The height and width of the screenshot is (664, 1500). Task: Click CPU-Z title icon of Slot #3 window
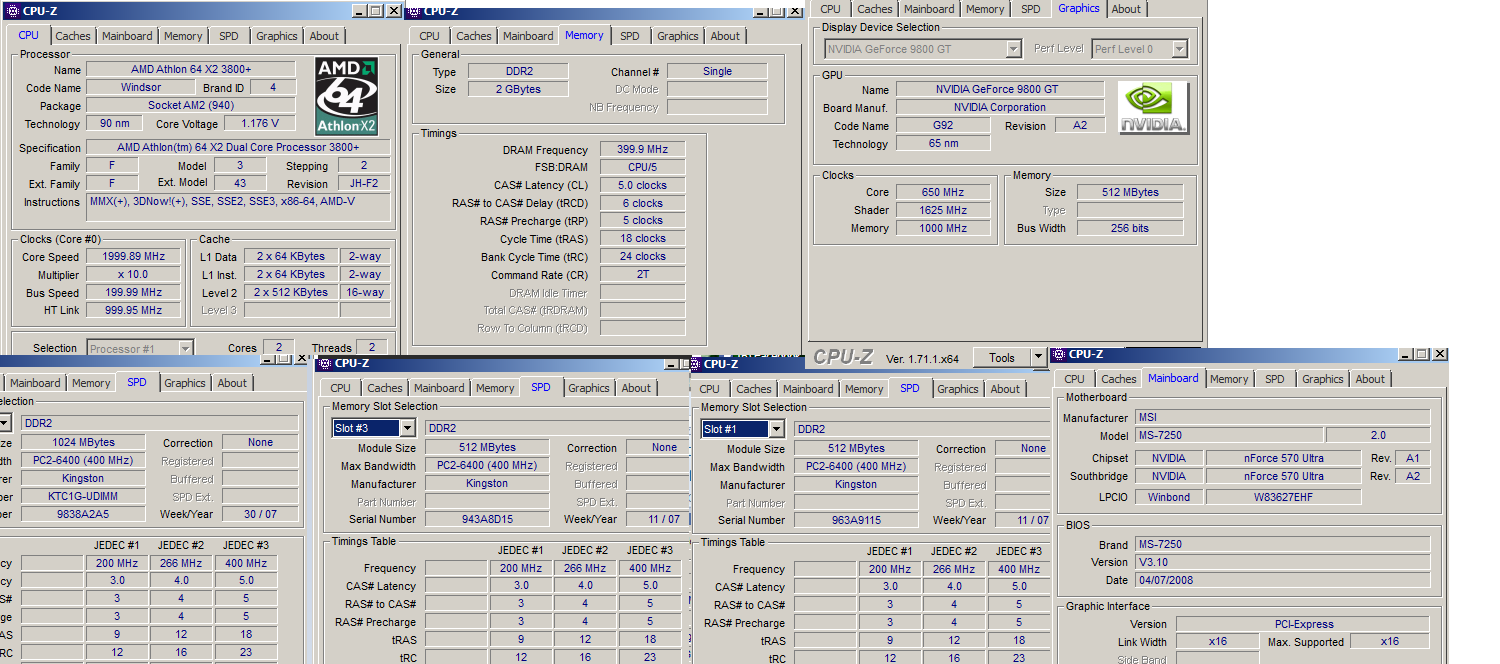(325, 364)
